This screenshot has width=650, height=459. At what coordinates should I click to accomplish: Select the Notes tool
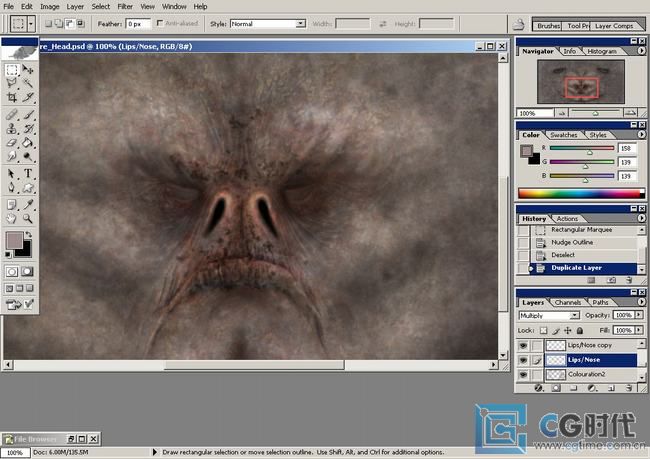click(12, 204)
